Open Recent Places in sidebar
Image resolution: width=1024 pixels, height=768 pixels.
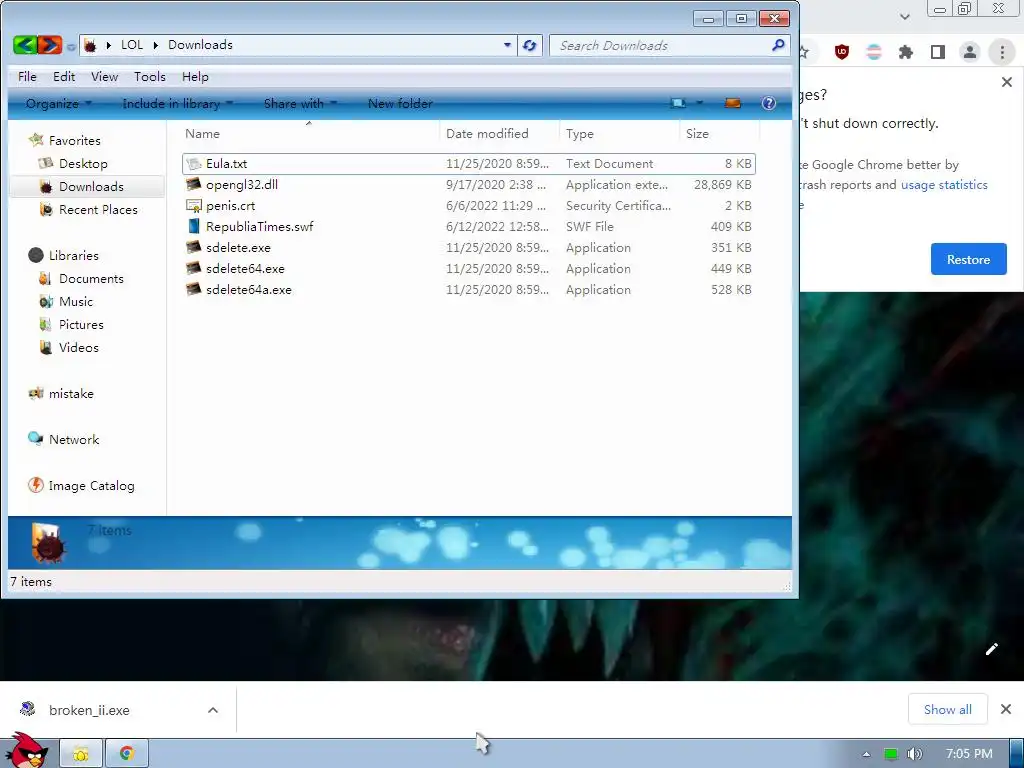(x=98, y=210)
